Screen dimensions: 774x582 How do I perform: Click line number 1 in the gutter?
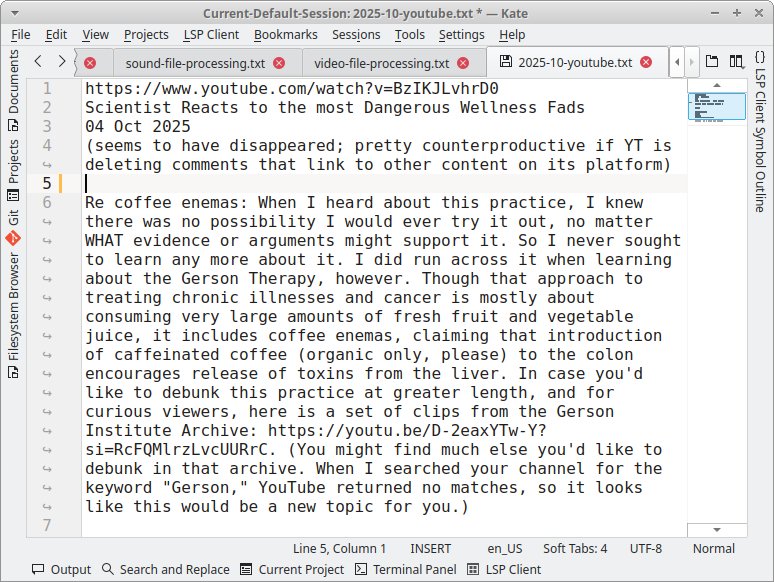47,88
